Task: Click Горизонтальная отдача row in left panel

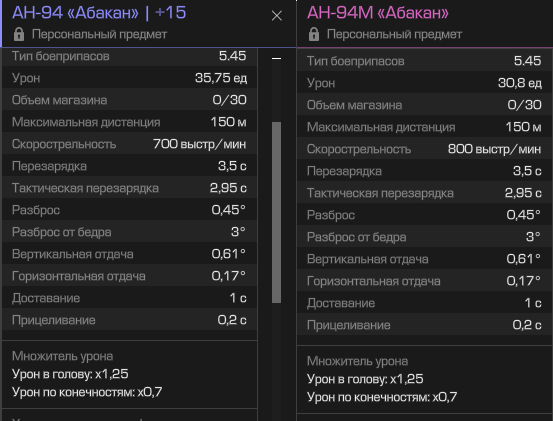Action: tap(129, 276)
